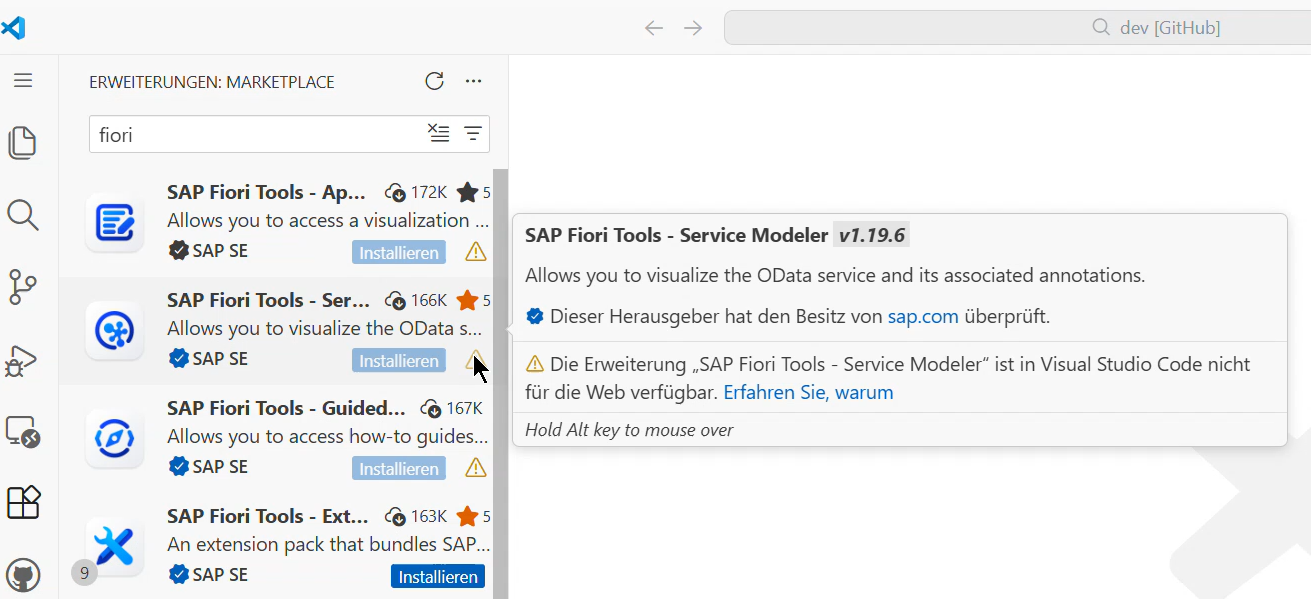The image size is (1311, 599).
Task: Open the application hamburger menu
Action: point(24,80)
